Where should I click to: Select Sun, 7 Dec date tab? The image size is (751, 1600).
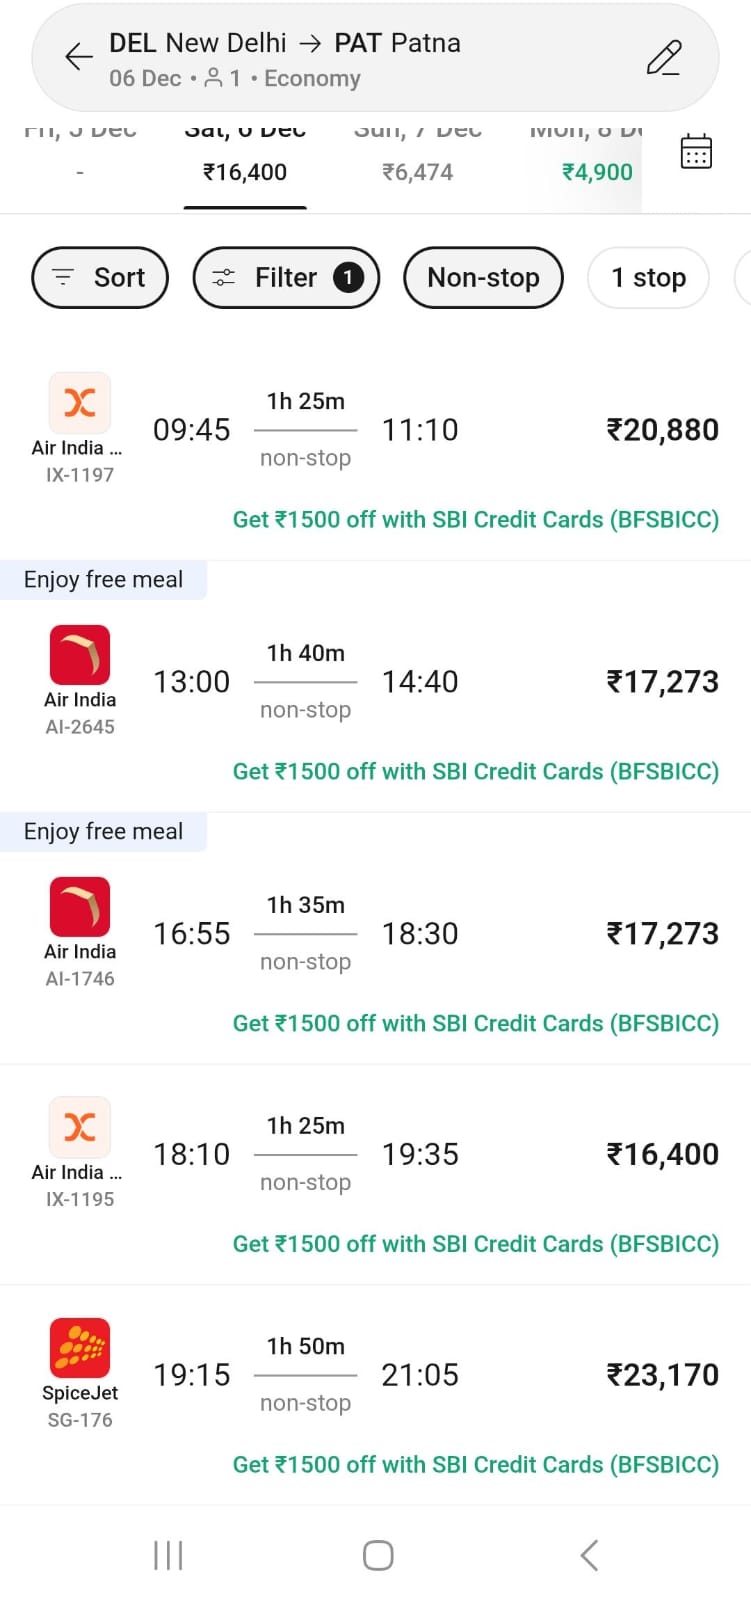[x=418, y=160]
